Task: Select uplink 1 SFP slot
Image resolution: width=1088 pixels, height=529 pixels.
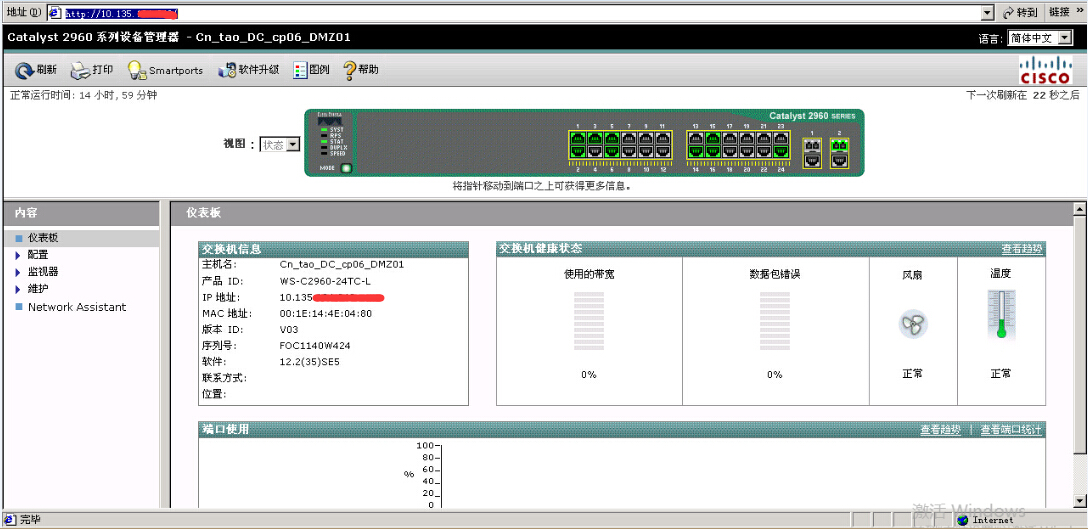Action: tap(812, 146)
